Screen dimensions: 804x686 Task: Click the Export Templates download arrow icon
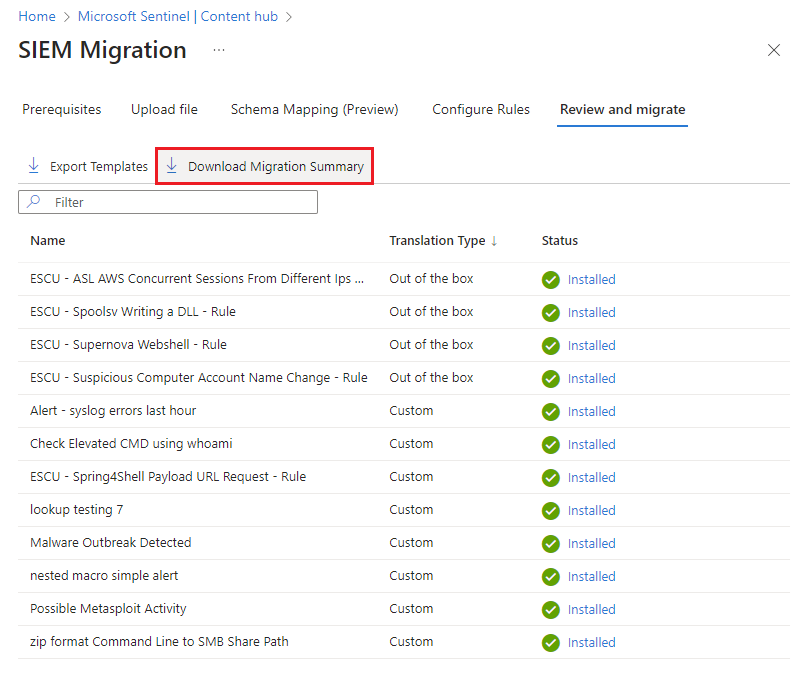(x=34, y=166)
